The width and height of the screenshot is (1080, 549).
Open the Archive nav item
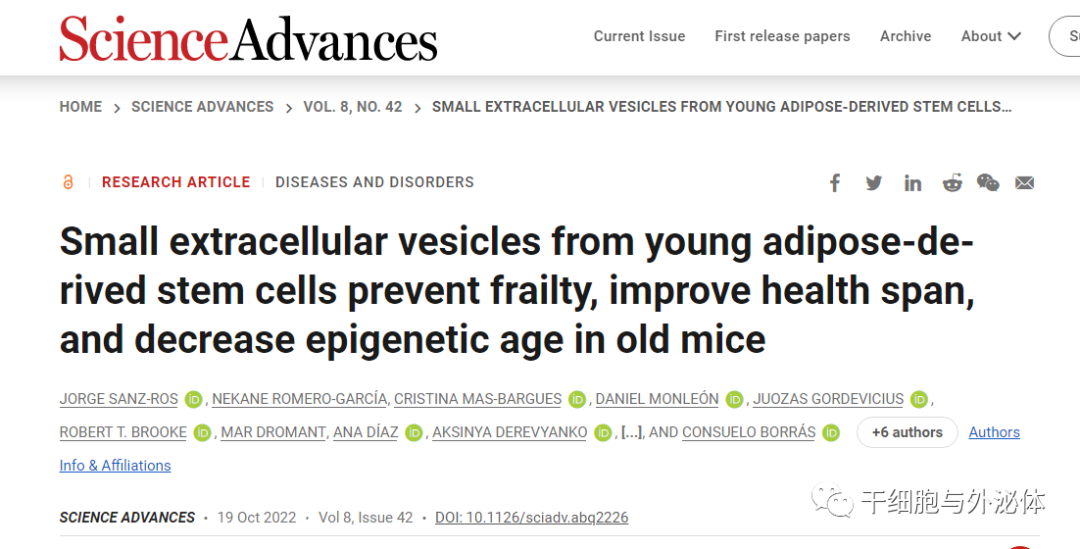tap(905, 37)
